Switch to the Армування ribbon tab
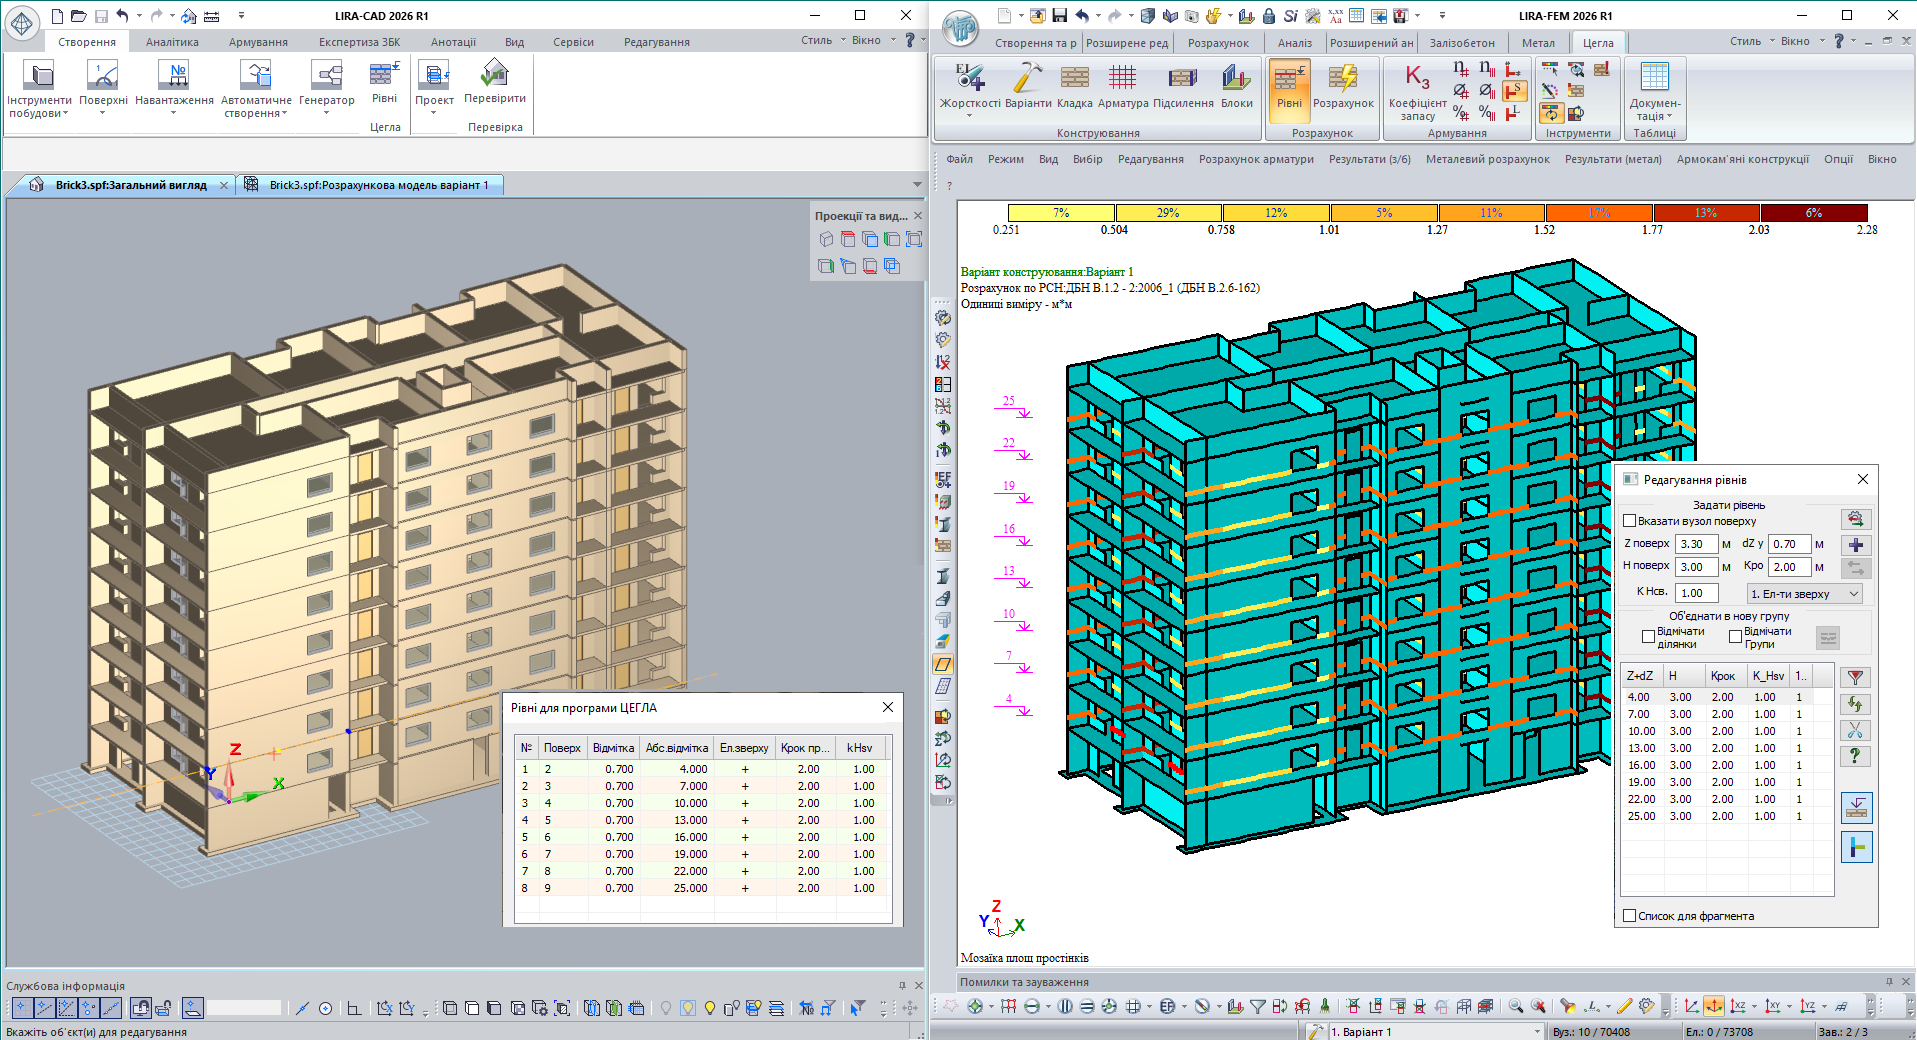1917x1040 pixels. tap(257, 42)
